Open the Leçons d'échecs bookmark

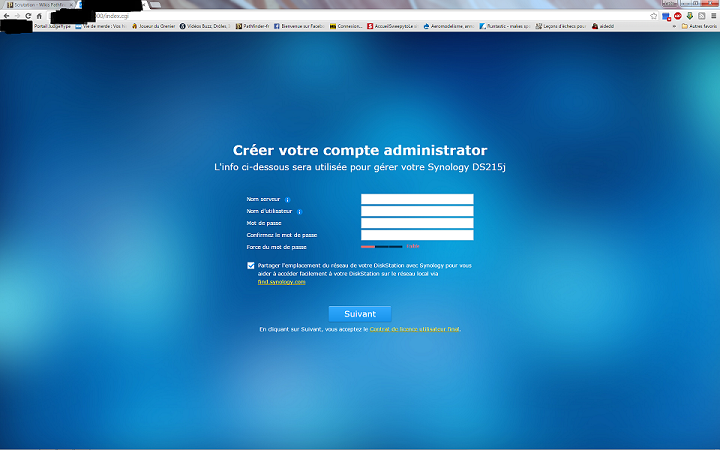[x=561, y=26]
